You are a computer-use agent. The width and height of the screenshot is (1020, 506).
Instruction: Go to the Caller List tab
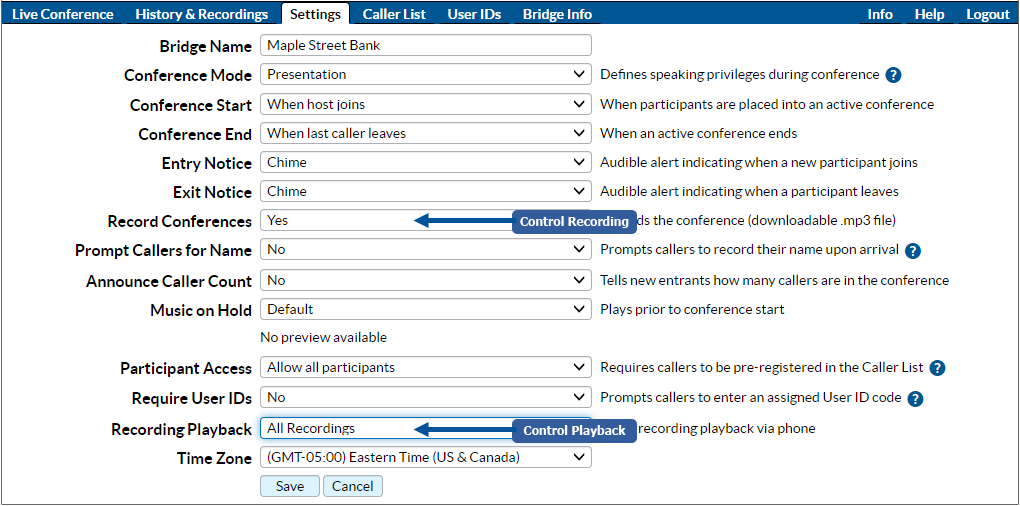click(393, 14)
